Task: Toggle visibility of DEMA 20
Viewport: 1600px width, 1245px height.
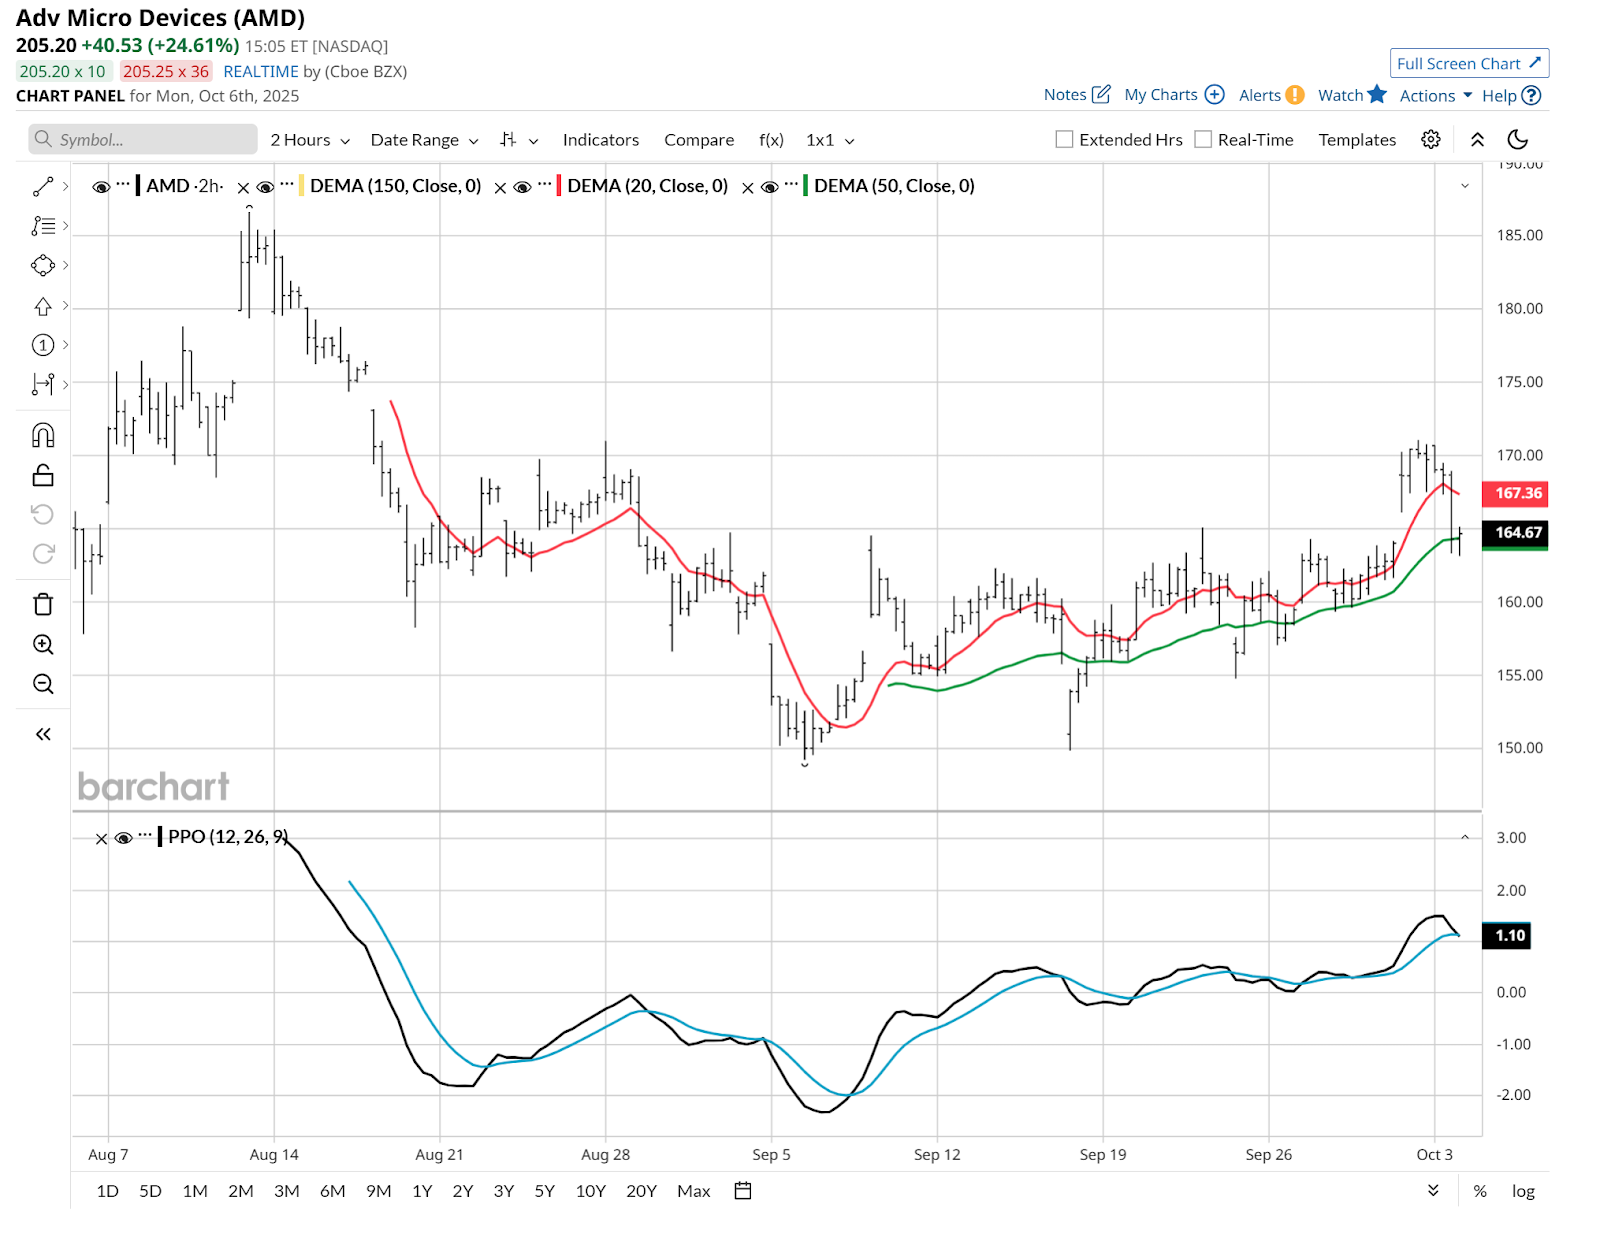Action: coord(522,187)
